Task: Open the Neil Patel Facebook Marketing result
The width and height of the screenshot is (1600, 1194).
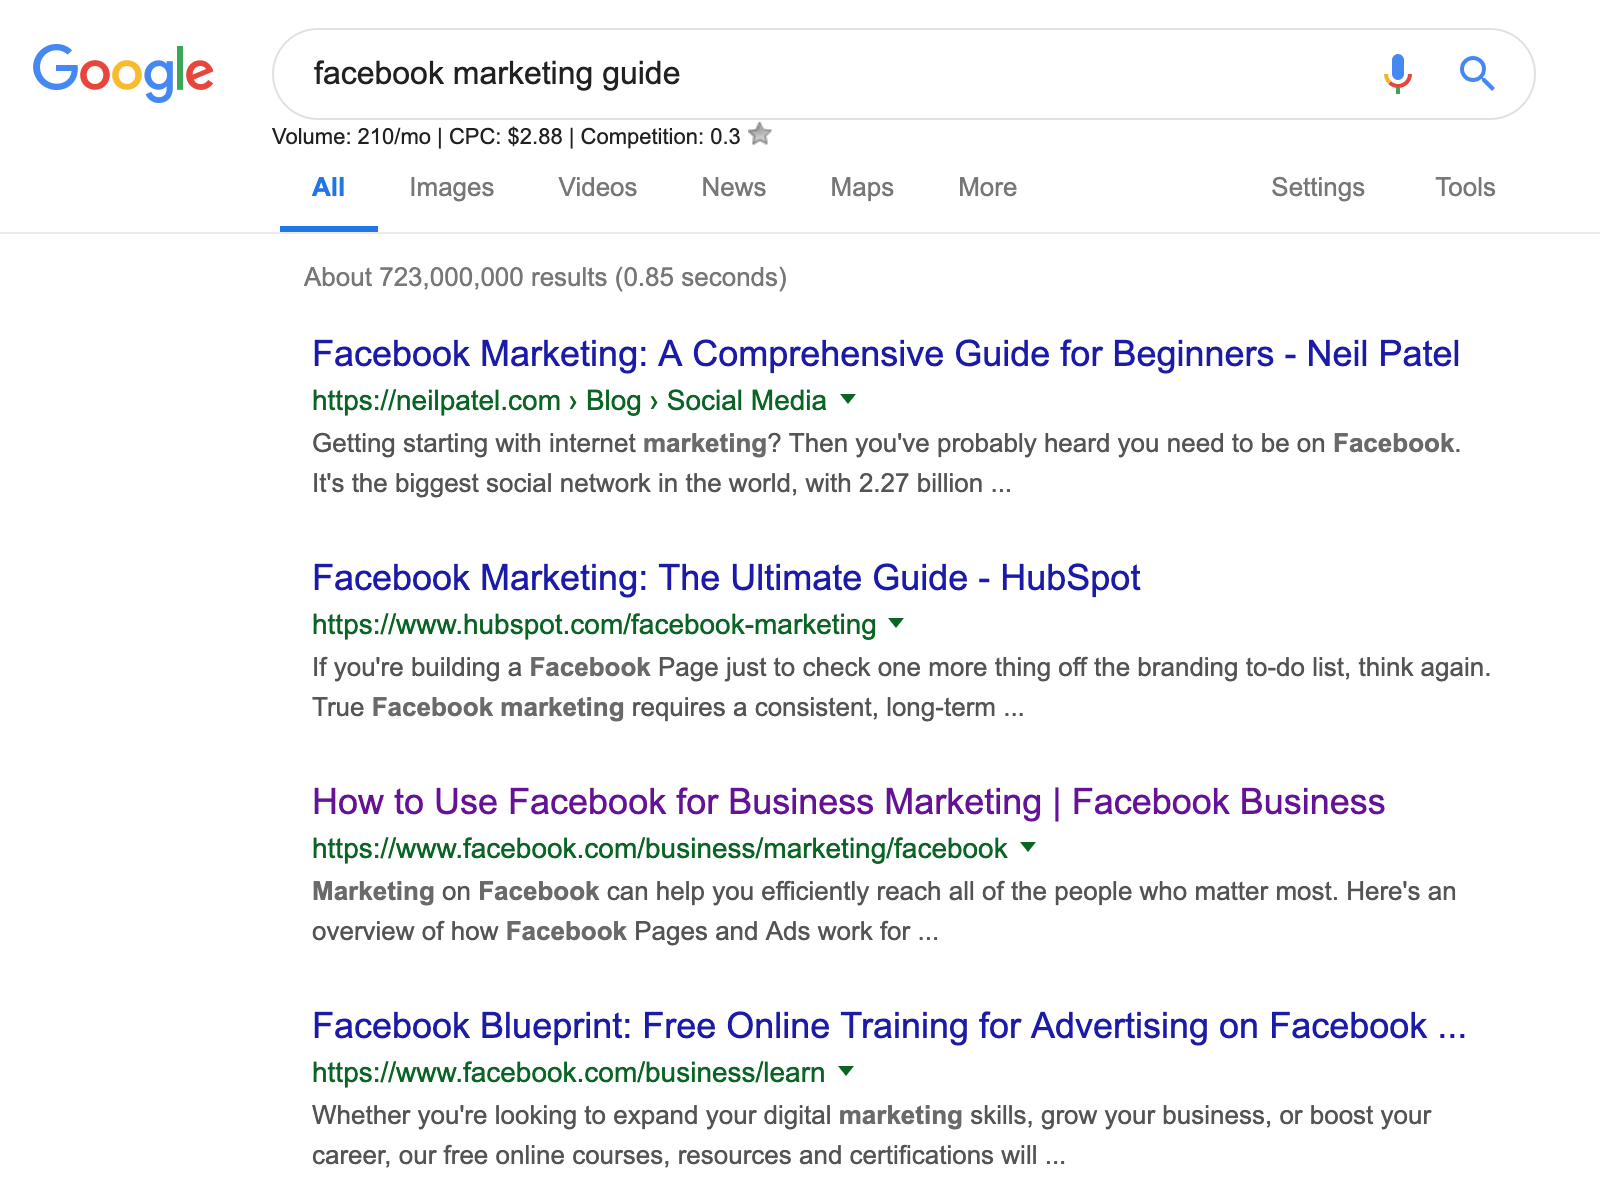Action: (885, 354)
